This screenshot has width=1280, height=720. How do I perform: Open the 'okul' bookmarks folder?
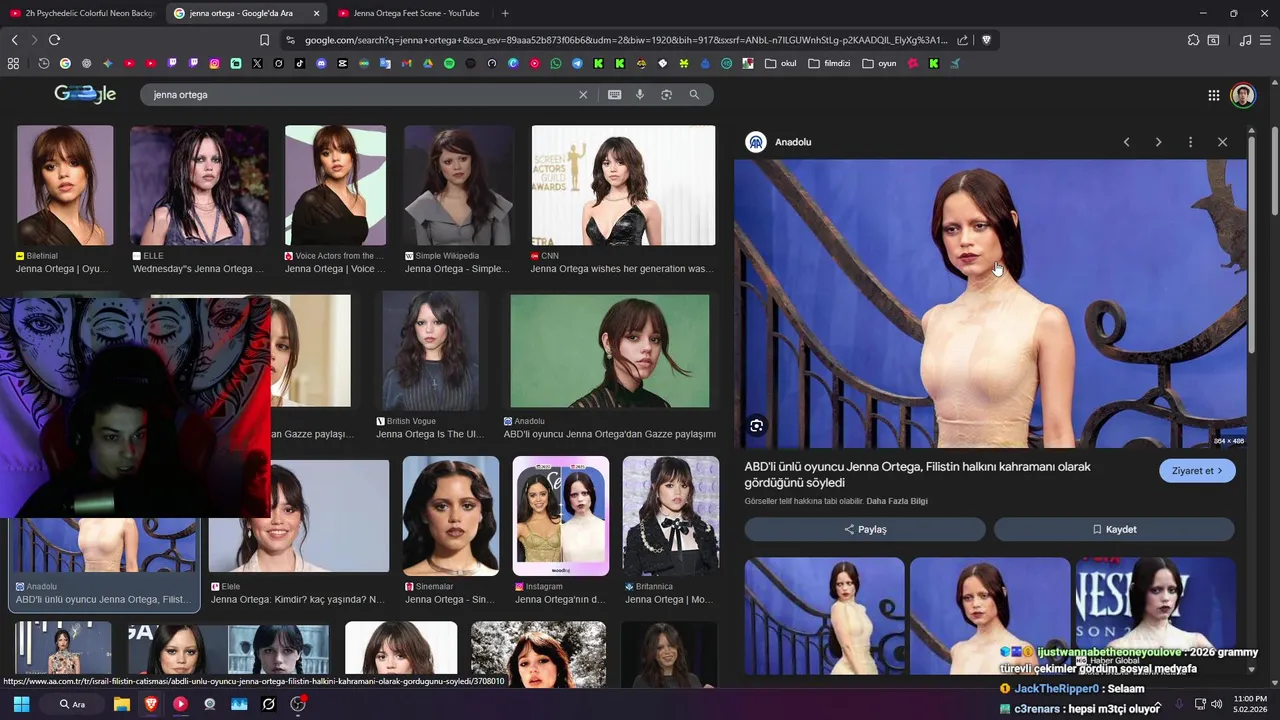click(781, 63)
